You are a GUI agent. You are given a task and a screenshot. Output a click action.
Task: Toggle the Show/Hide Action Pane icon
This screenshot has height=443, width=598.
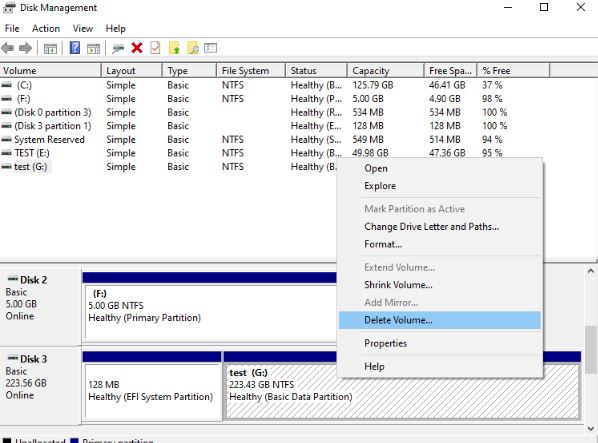coord(93,48)
